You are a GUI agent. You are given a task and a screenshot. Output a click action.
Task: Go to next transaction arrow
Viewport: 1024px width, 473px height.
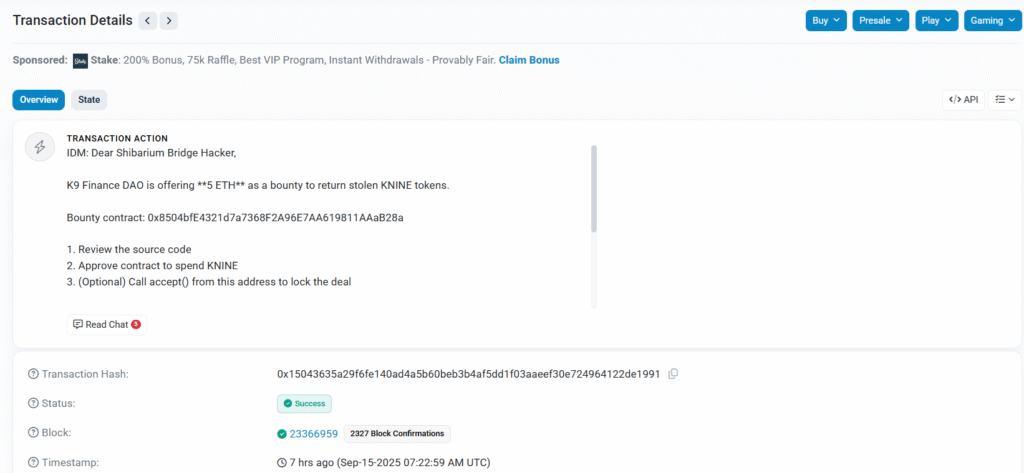pyautogui.click(x=168, y=21)
